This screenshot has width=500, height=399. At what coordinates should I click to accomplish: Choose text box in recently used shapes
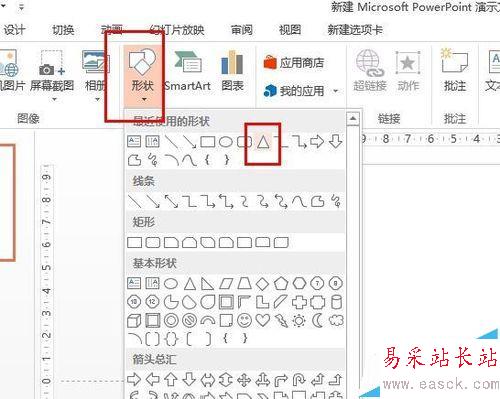click(134, 142)
